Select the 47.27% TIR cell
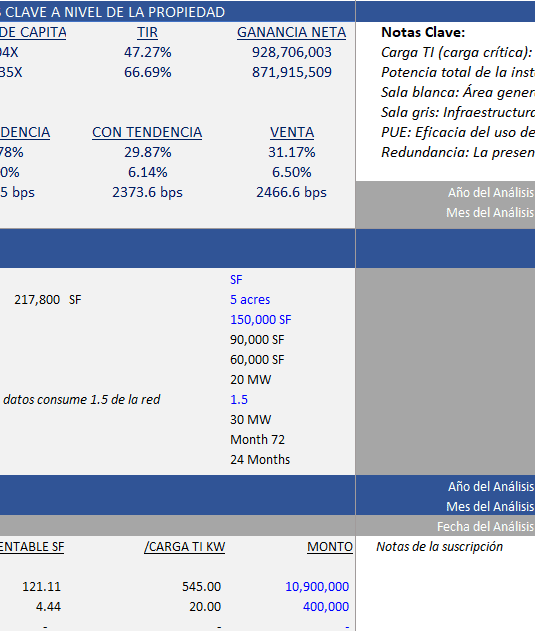Screen dimensions: 535x631 (147, 52)
